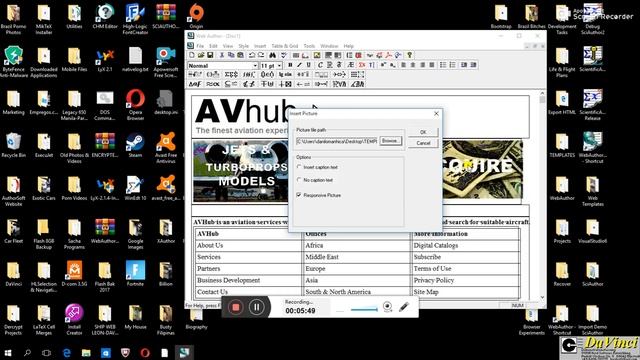The width and height of the screenshot is (640, 360).
Task: Click the Steam desktop icon
Action: tap(135, 146)
